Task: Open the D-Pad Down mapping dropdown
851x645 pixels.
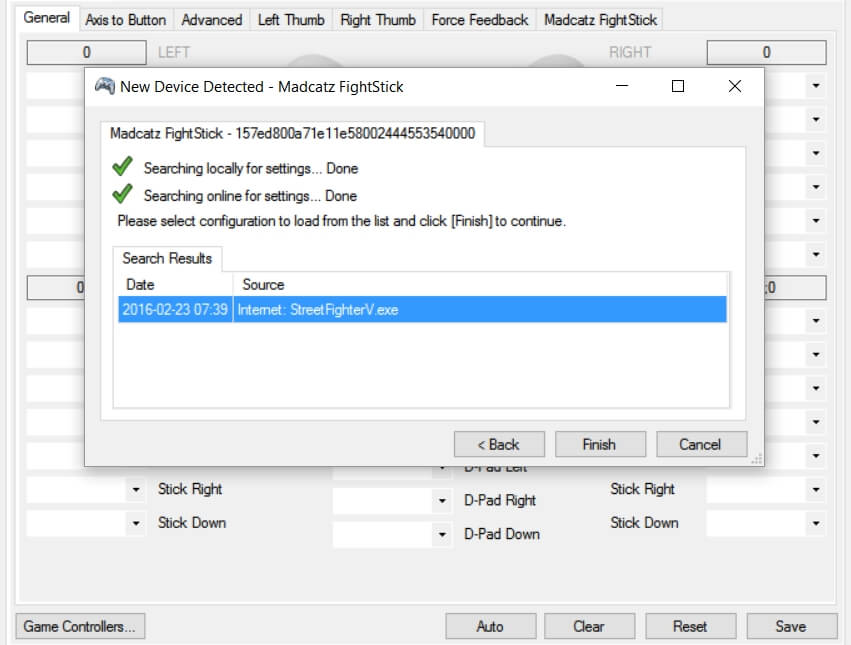Action: 440,534
